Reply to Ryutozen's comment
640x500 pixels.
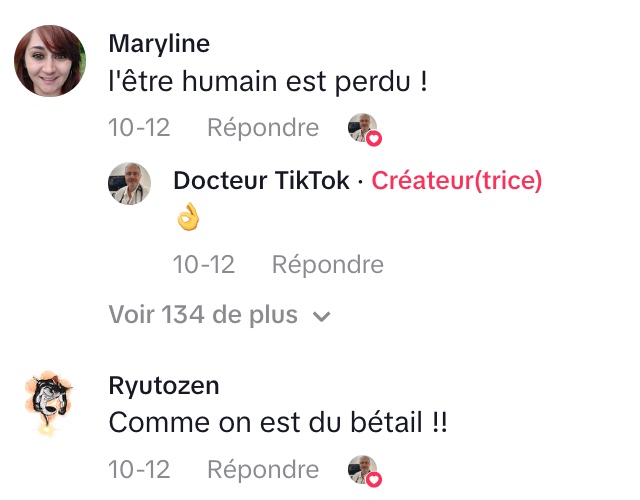(x=263, y=469)
